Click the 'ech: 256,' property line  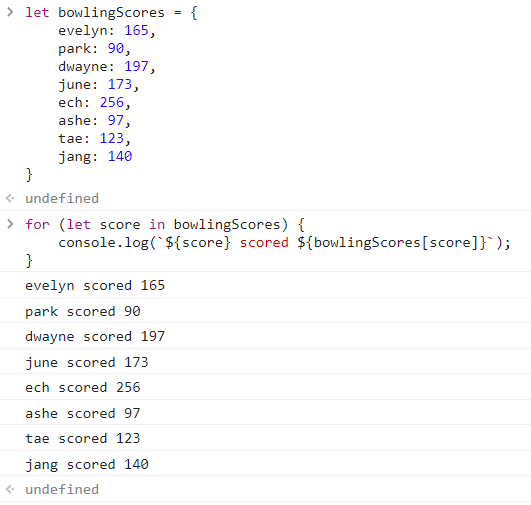[x=94, y=103]
